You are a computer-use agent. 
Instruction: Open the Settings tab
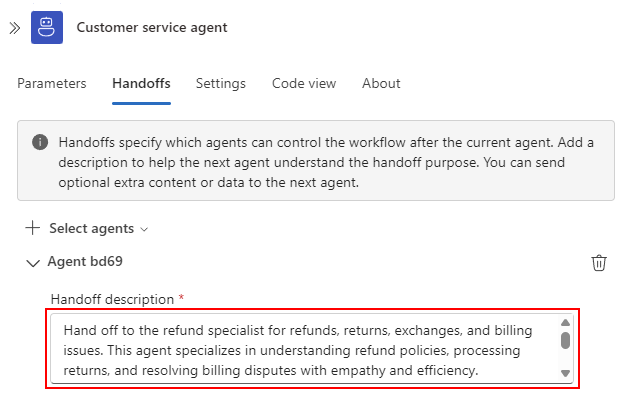[x=221, y=83]
